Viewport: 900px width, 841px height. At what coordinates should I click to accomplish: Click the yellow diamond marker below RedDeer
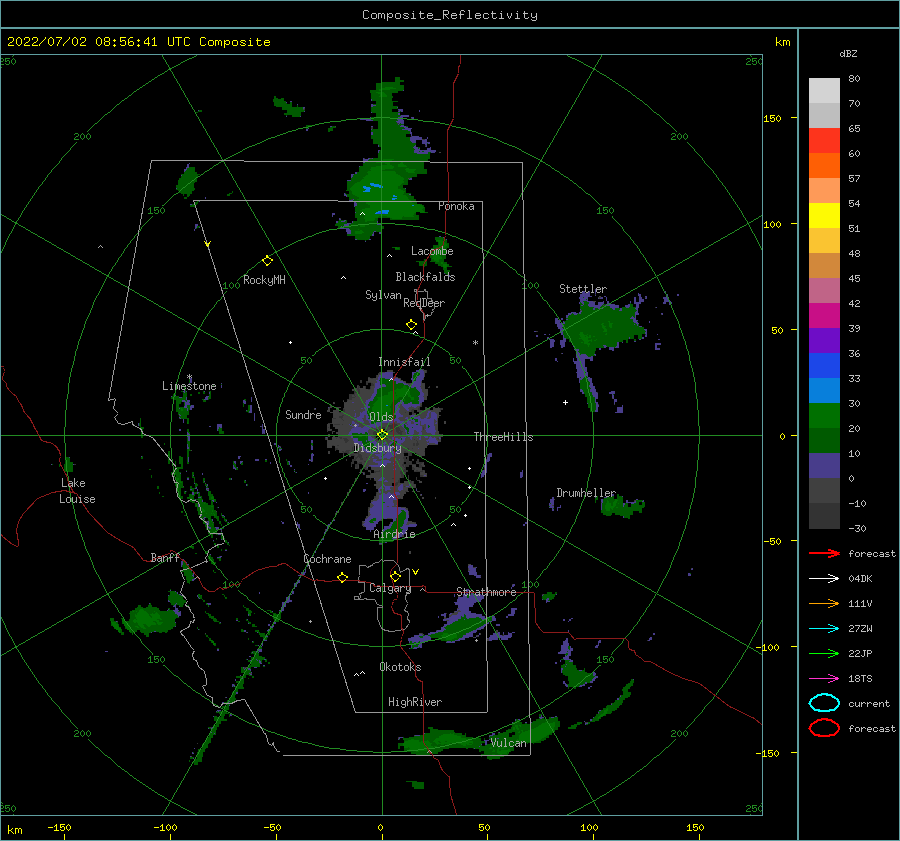(x=411, y=325)
